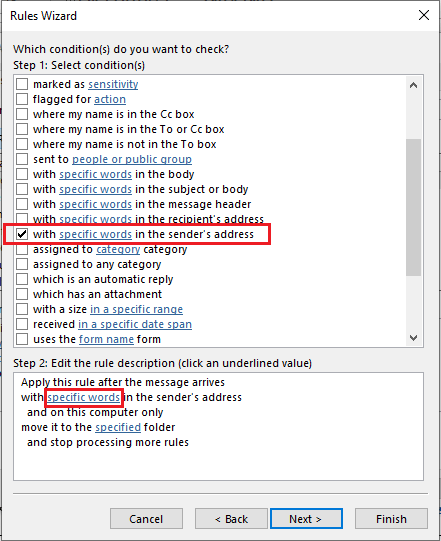Open the 'form name' link

106,340
